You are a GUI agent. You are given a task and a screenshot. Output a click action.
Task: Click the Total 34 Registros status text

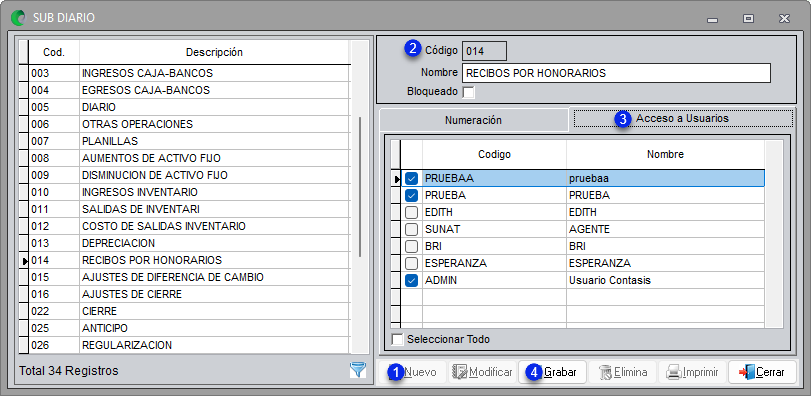(69, 371)
